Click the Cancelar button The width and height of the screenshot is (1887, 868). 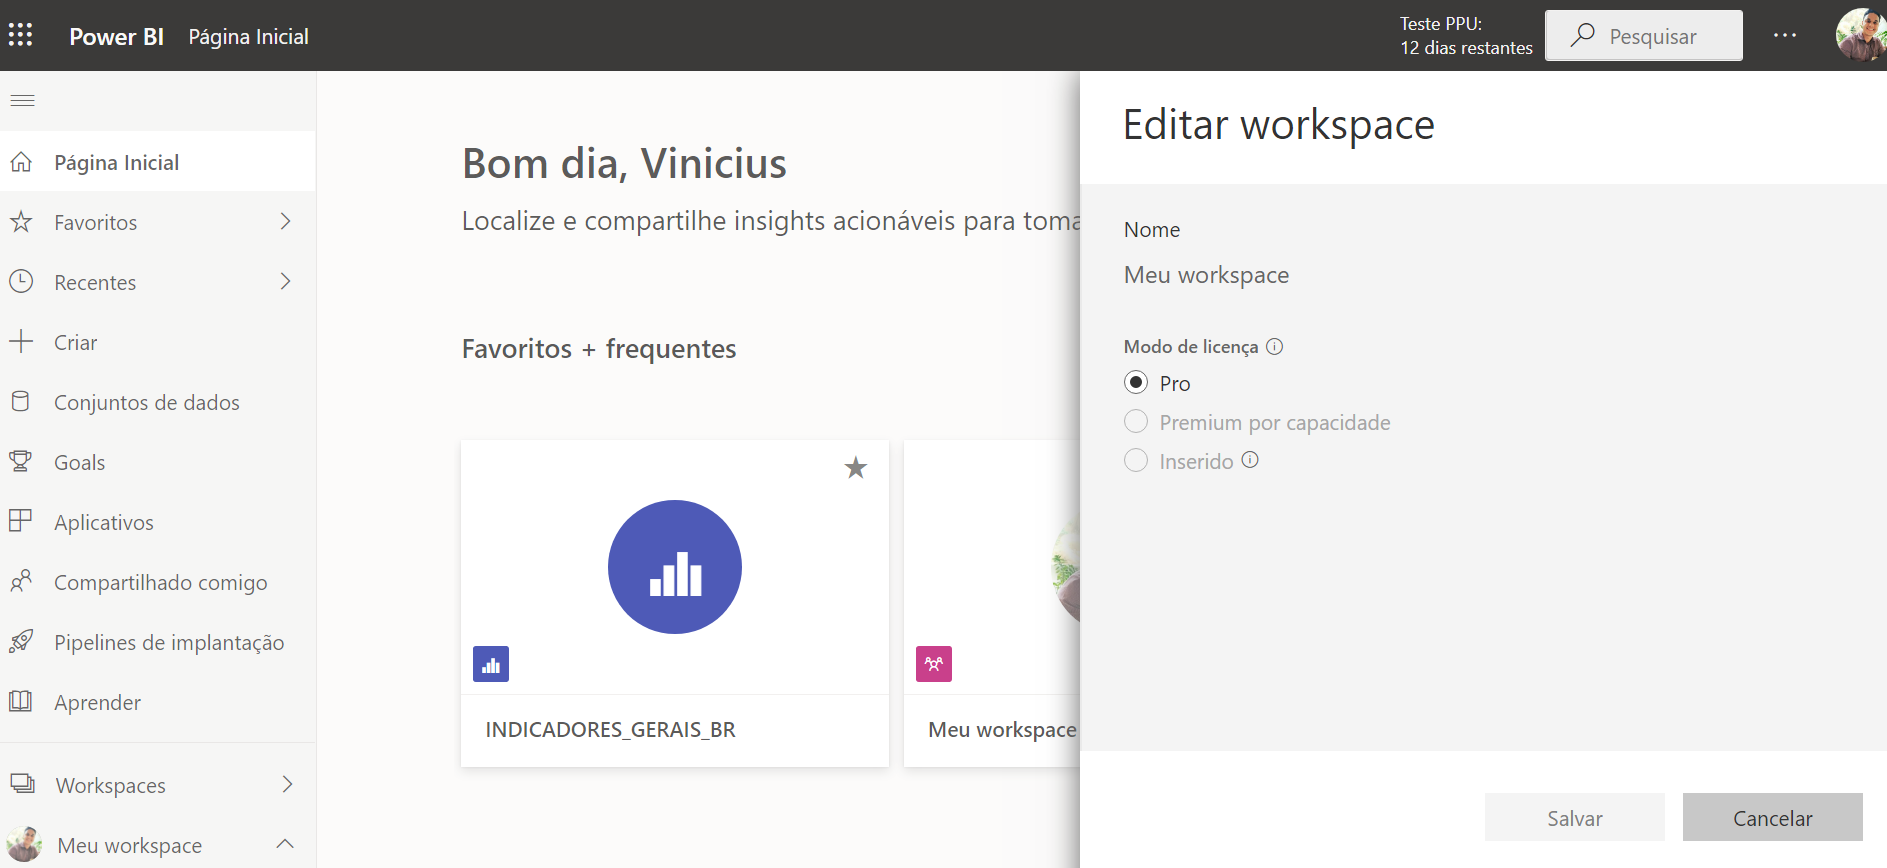(x=1773, y=818)
